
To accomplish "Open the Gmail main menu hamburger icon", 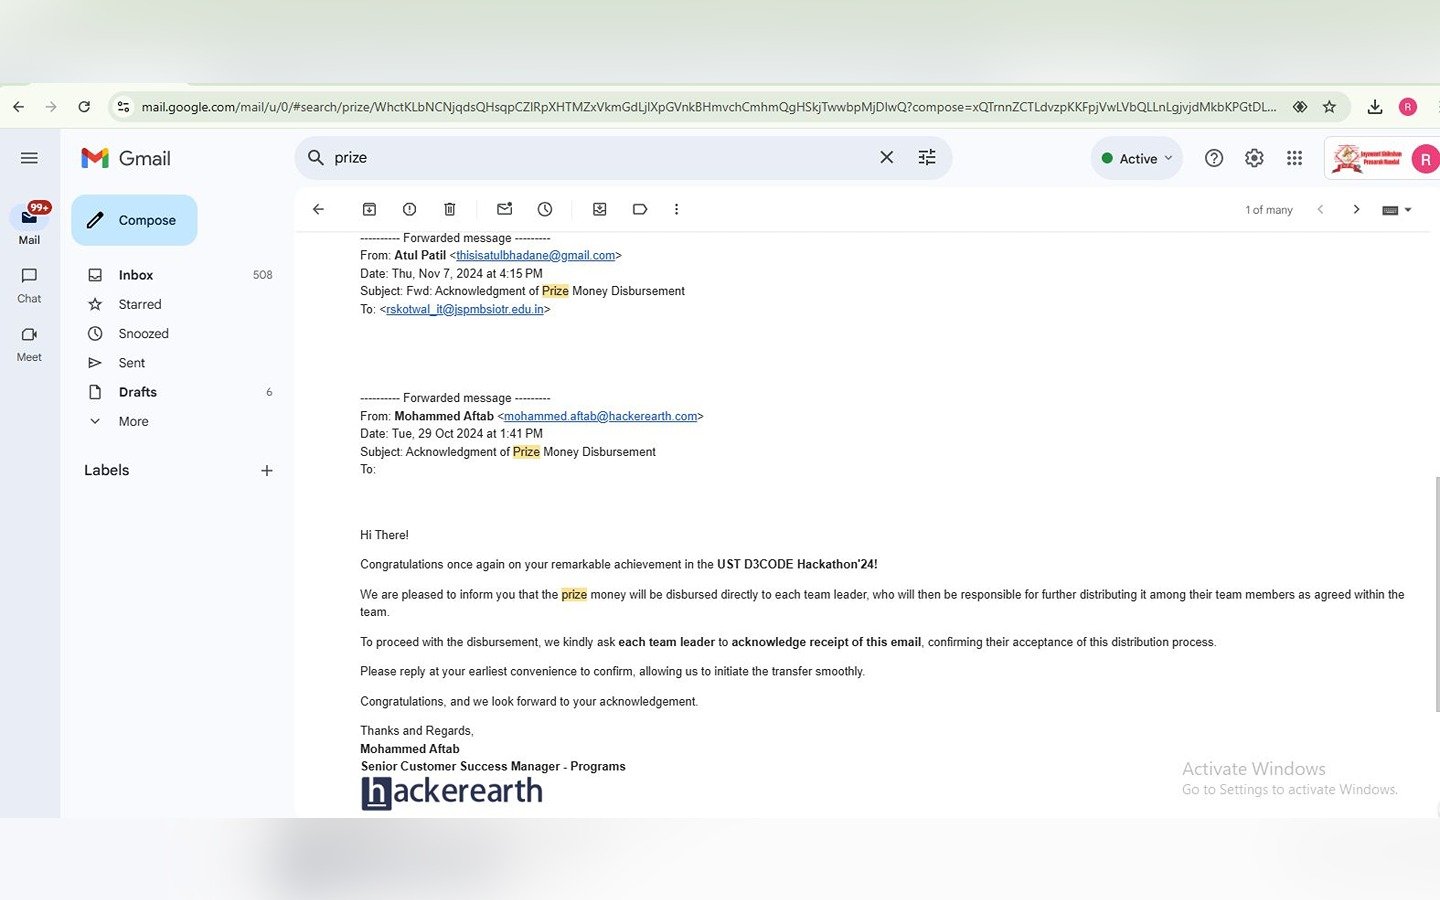I will pyautogui.click(x=29, y=158).
